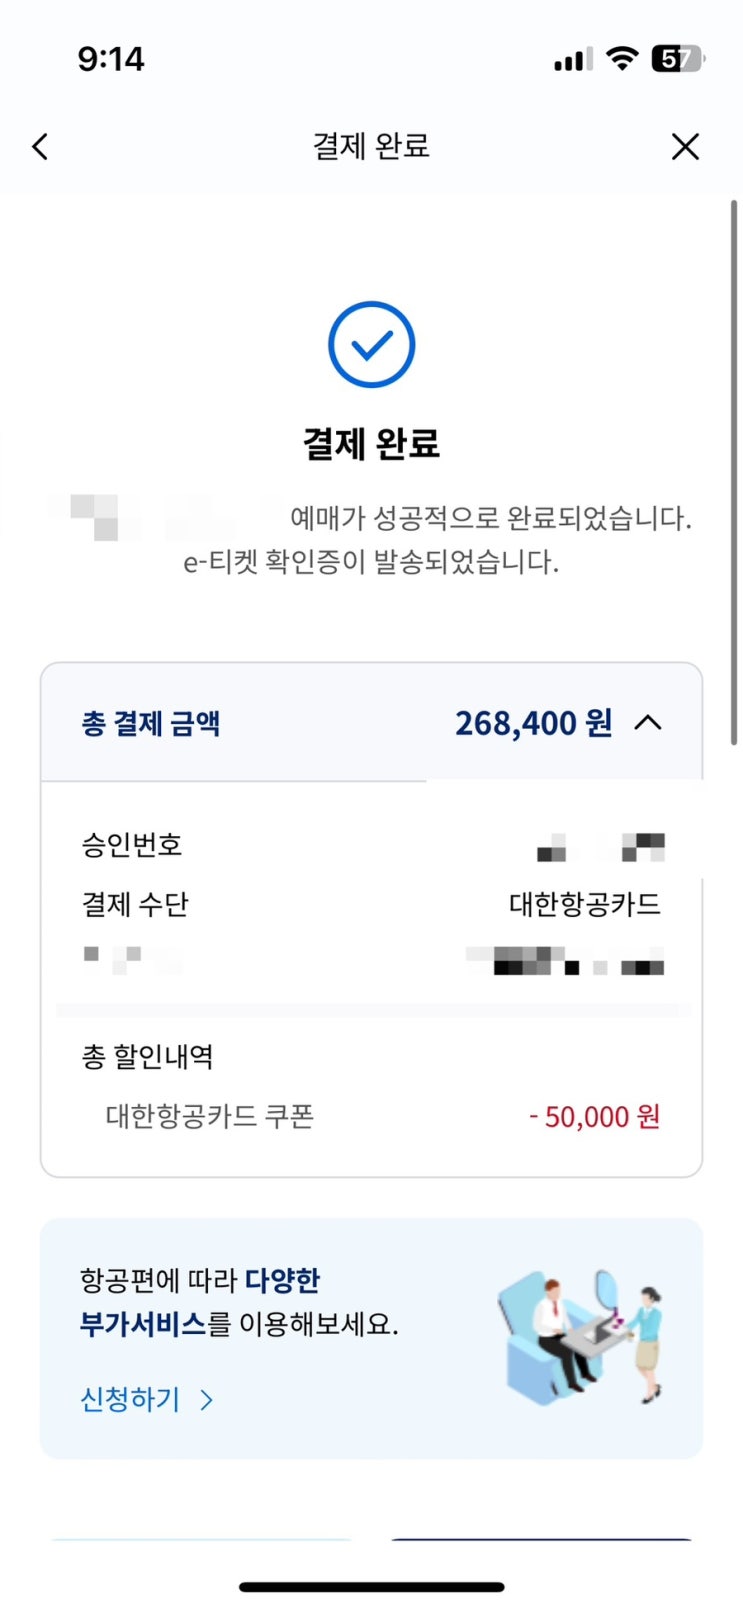Tap the -50,000 원 discount amount
Image resolution: width=743 pixels, height=1608 pixels.
click(x=595, y=1117)
